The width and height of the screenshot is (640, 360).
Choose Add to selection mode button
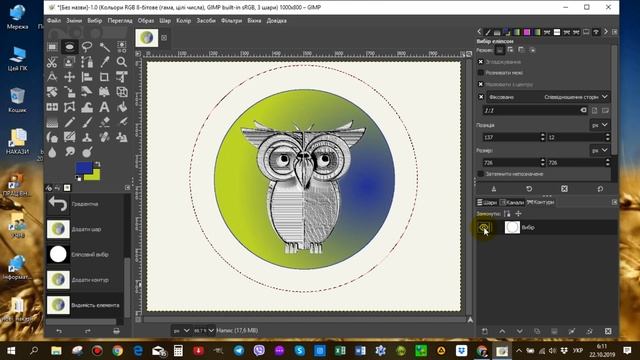[x=510, y=50]
